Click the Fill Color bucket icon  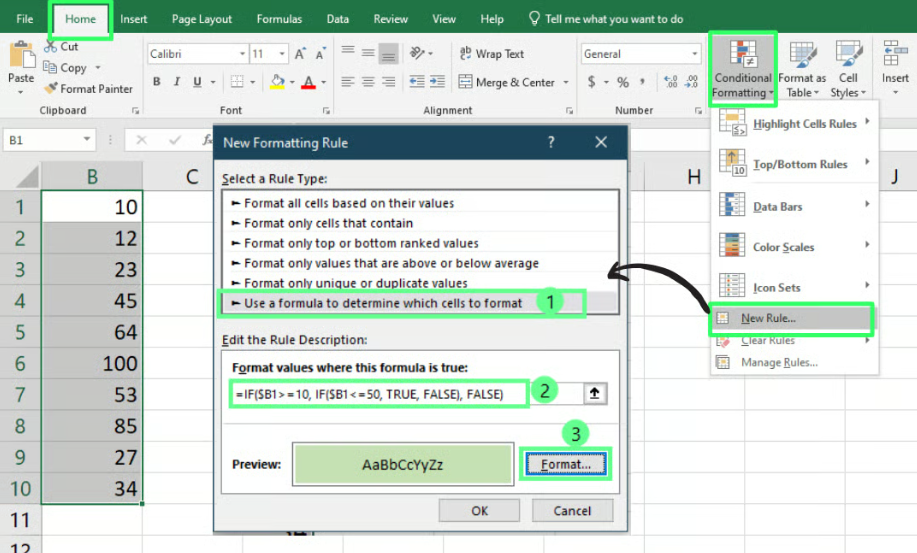pos(276,83)
